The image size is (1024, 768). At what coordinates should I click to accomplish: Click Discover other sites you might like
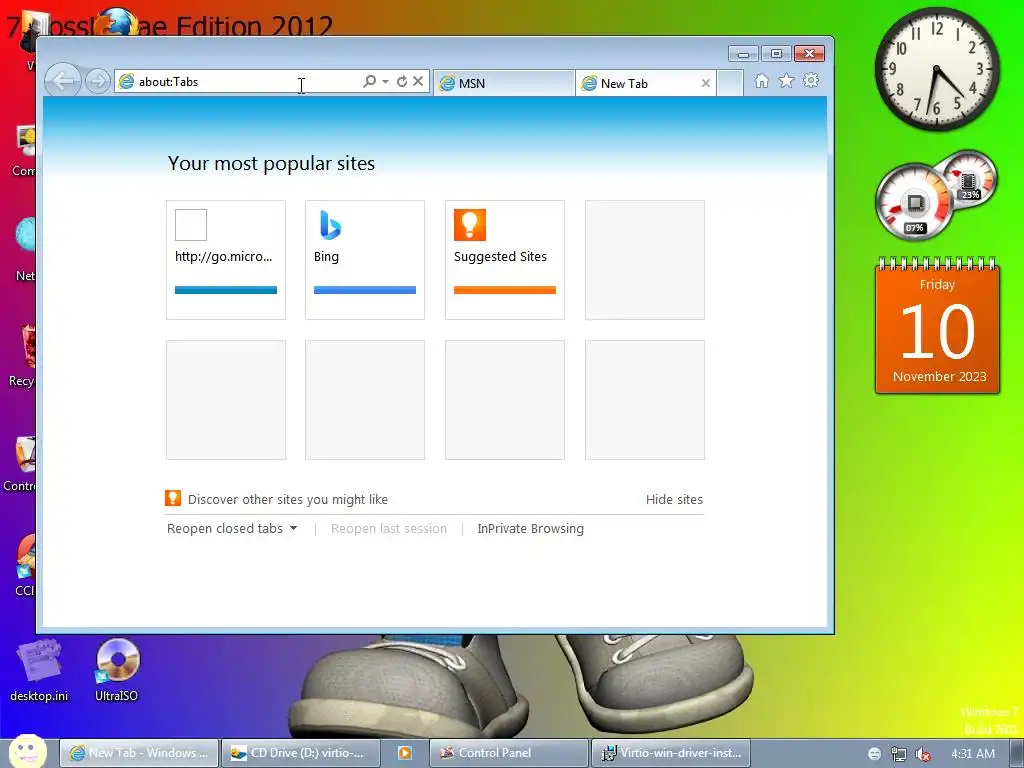[287, 500]
